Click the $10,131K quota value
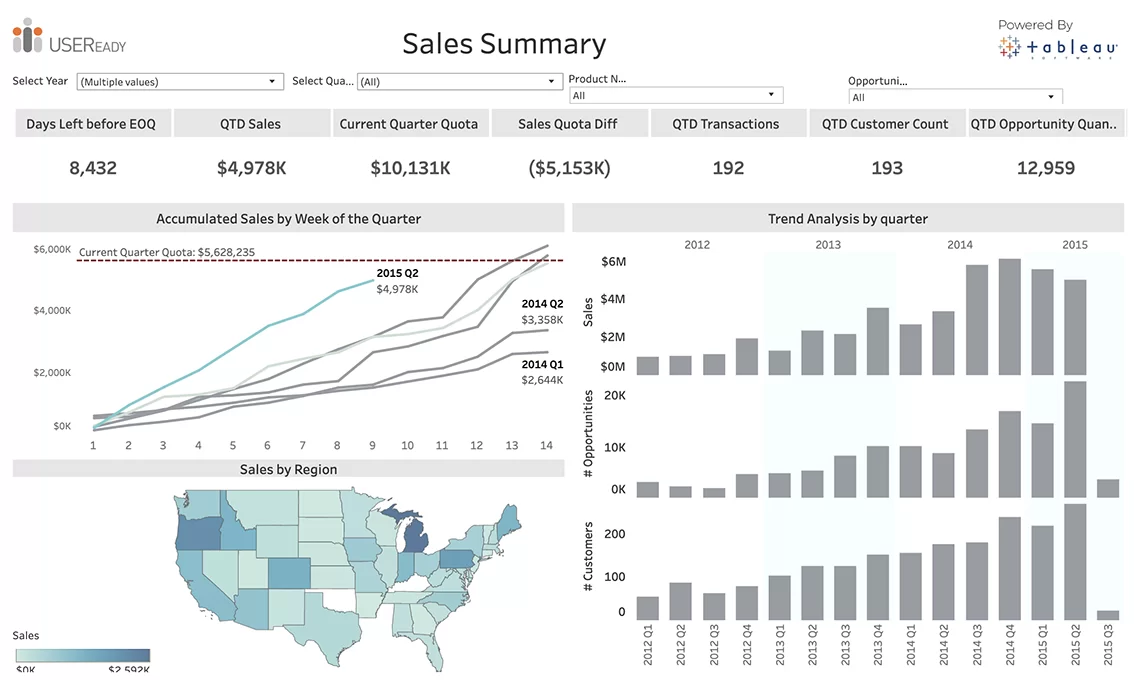1134x680 pixels. (x=410, y=168)
